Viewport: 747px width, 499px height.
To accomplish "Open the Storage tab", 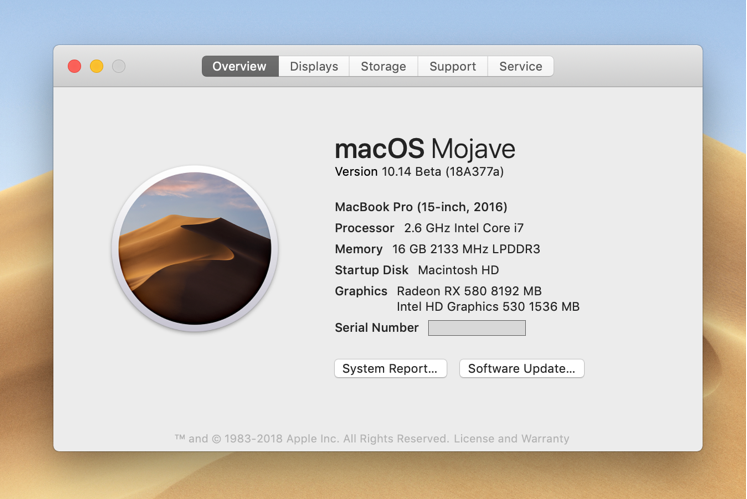I will click(x=383, y=66).
